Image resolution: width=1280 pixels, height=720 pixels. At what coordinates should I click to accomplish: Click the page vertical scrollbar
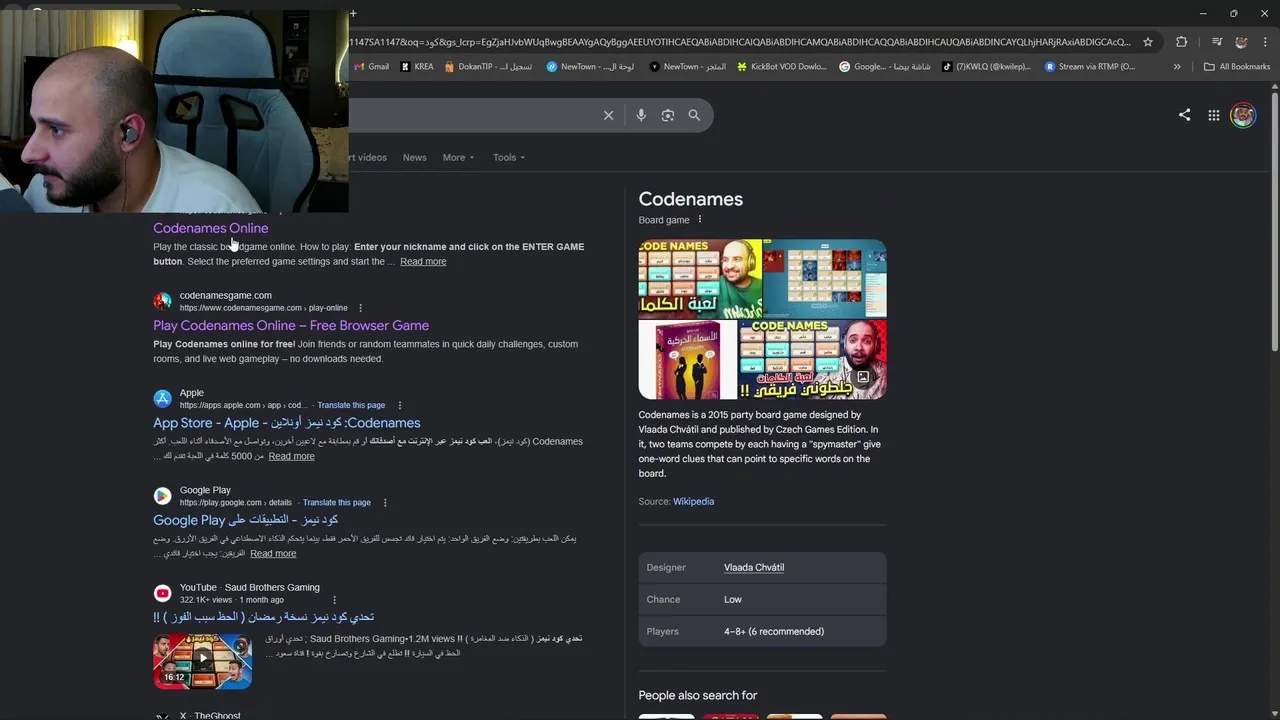coord(1274,220)
